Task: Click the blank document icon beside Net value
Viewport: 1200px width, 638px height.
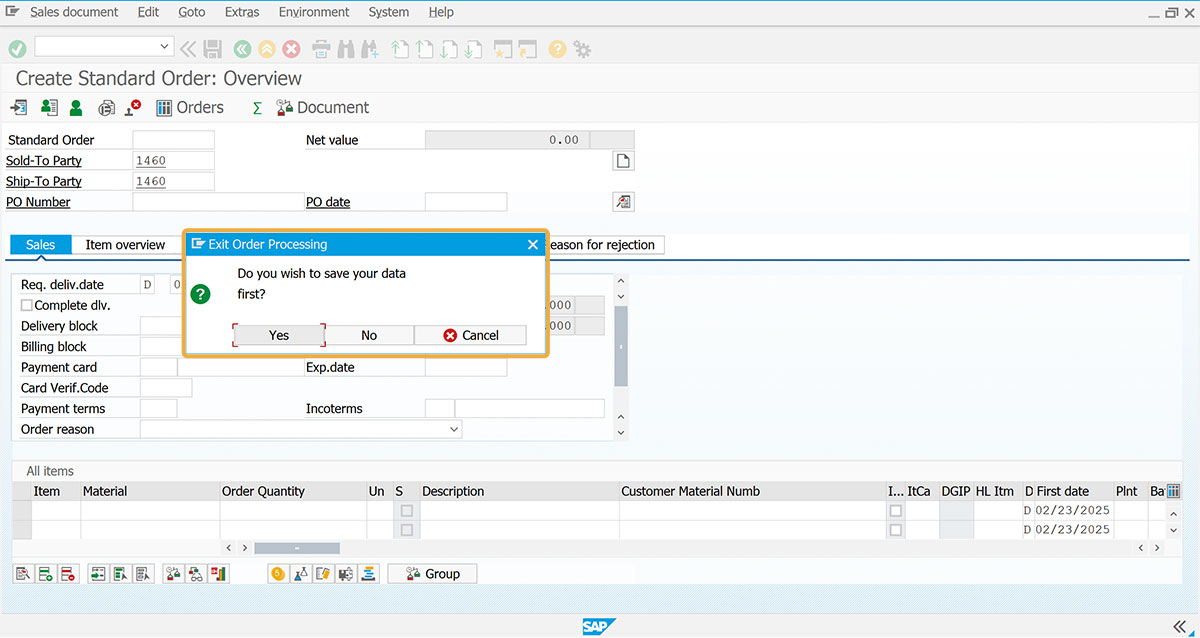Action: (623, 161)
